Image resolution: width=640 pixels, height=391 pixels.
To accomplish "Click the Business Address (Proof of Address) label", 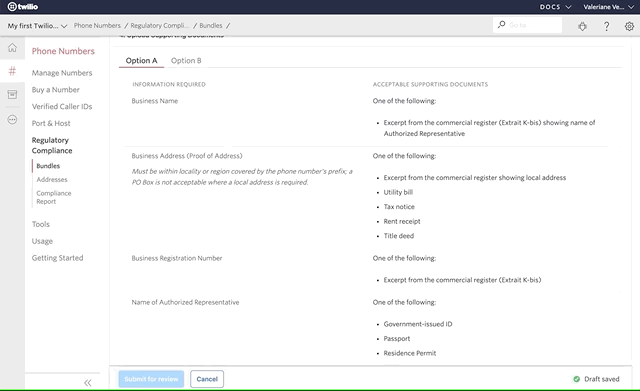I will 187,156.
